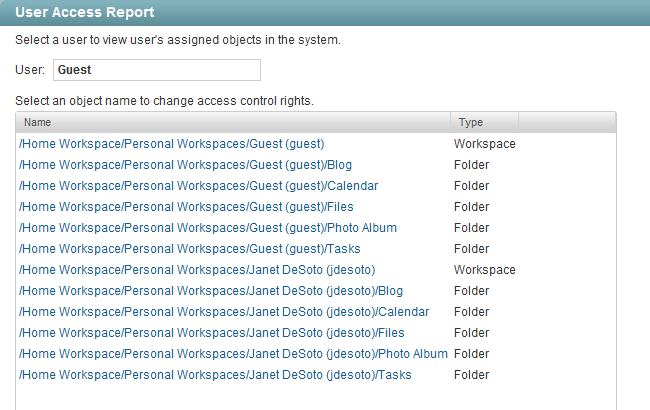
Task: Open Janet DeSoto's Tasks folder link
Action: click(x=214, y=375)
